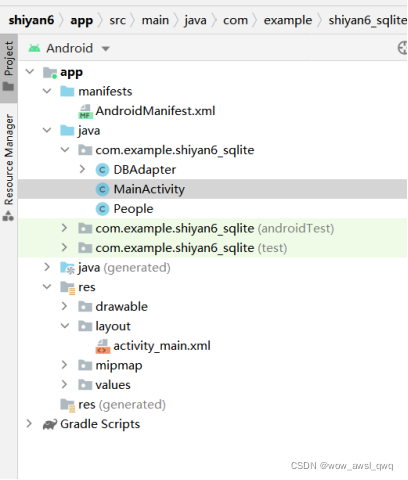Expand the drawable folder
This screenshot has width=408, height=480.
tap(64, 307)
